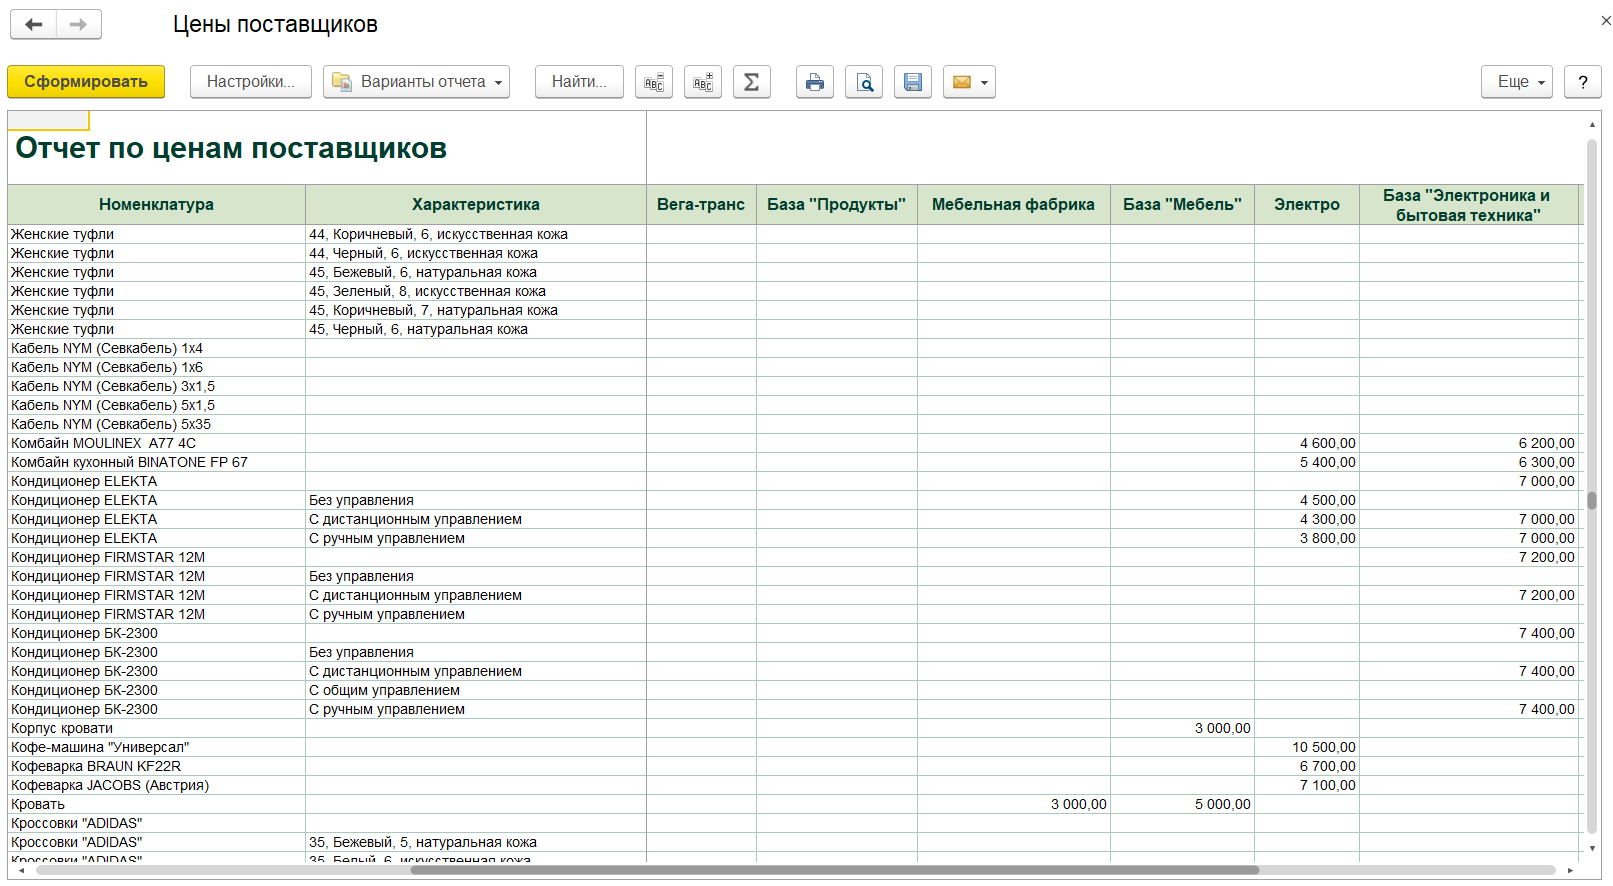Click the scroll left arrow of report
This screenshot has width=1613, height=886.
tap(22, 871)
